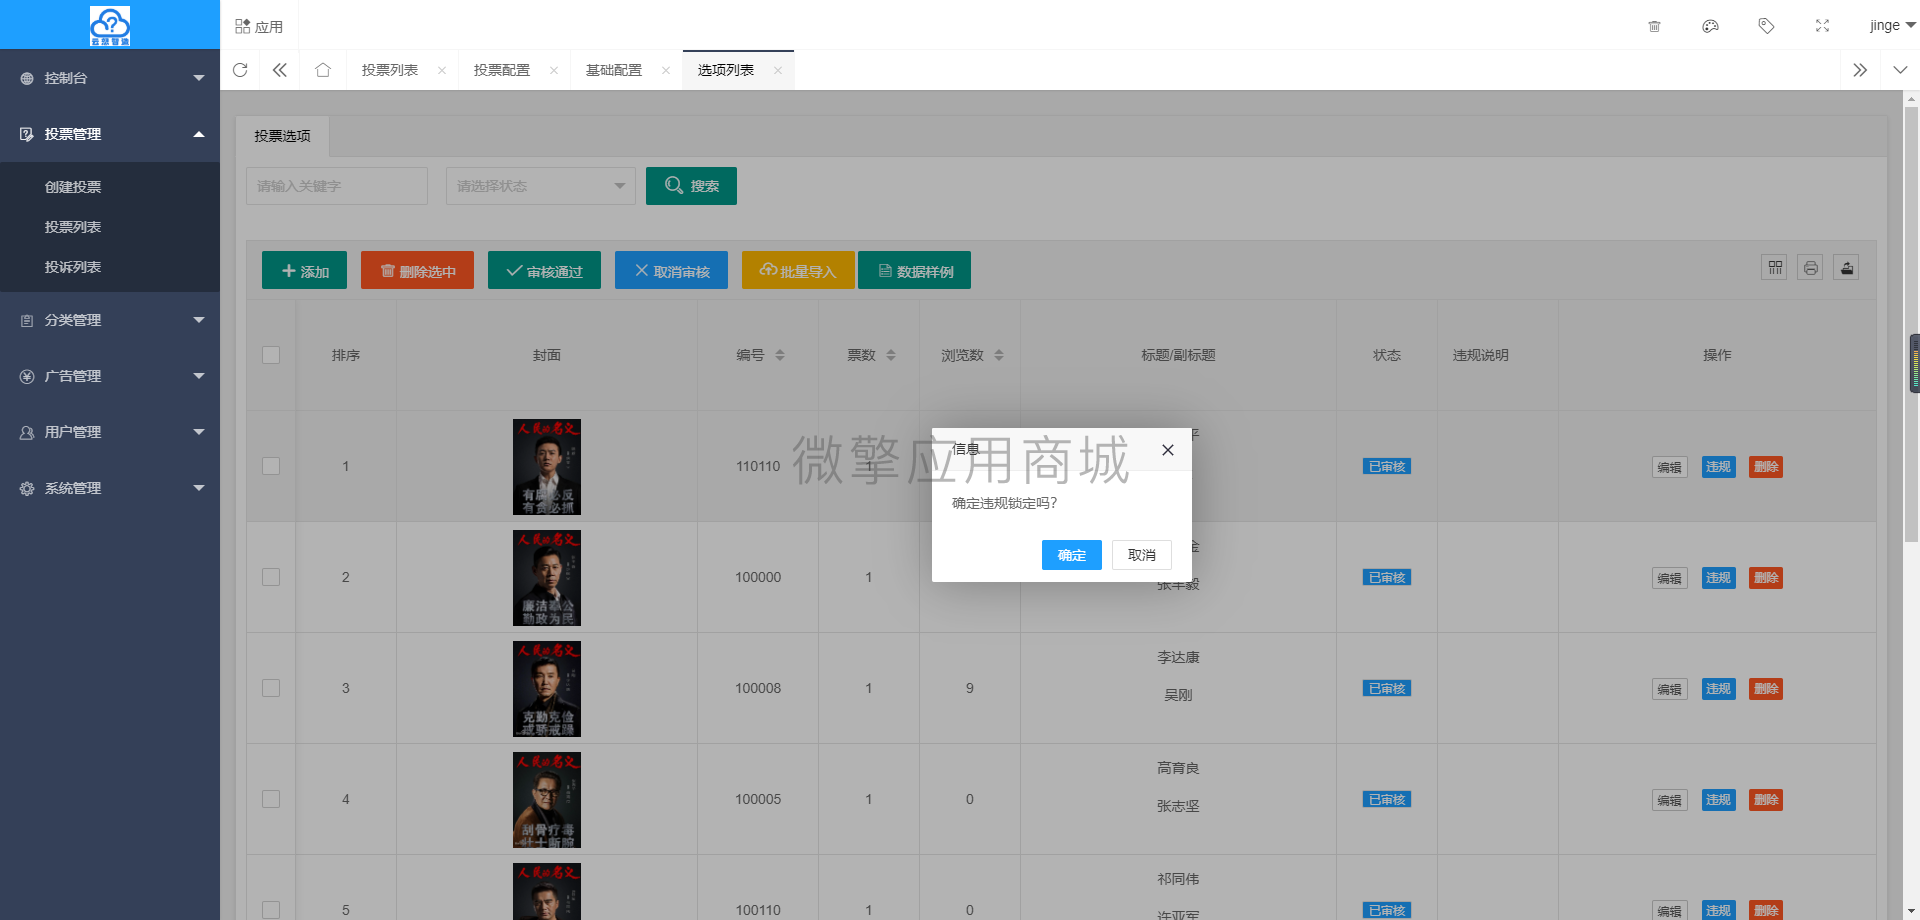Check the row 1 checkbox
This screenshot has height=920, width=1920.
point(271,466)
